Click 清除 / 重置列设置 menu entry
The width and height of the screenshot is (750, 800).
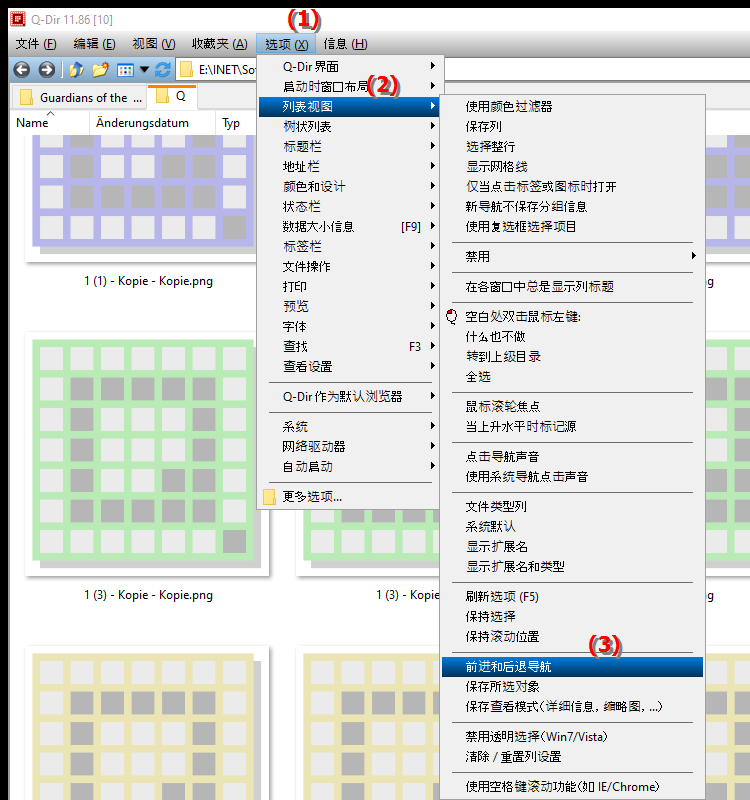coord(572,757)
